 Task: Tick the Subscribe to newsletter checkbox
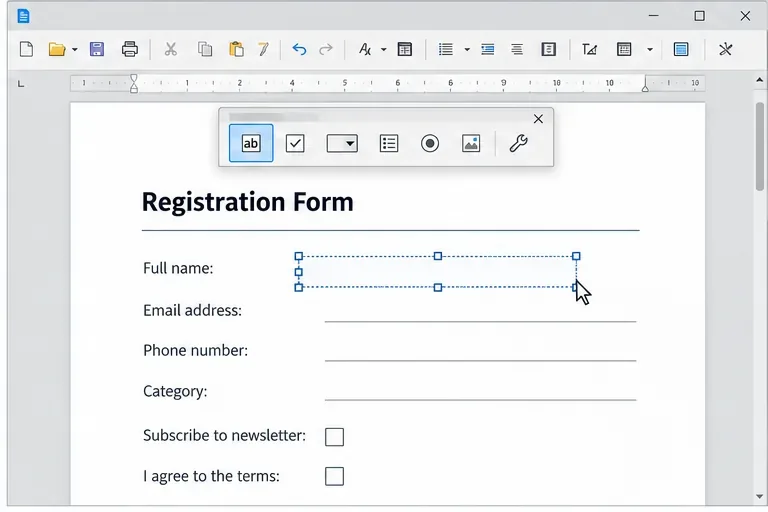tap(335, 437)
